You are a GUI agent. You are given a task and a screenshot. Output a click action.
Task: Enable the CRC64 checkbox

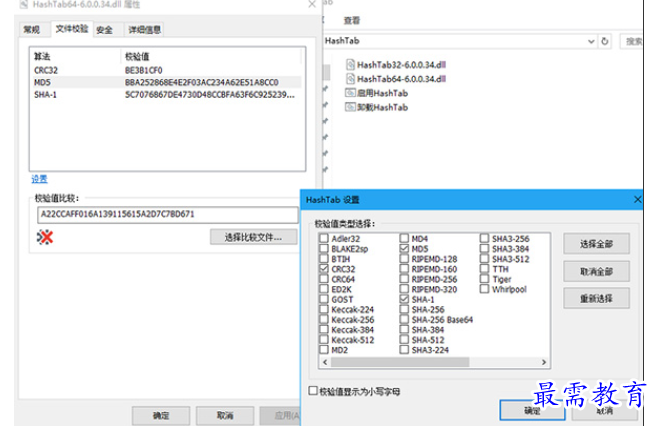(x=324, y=279)
